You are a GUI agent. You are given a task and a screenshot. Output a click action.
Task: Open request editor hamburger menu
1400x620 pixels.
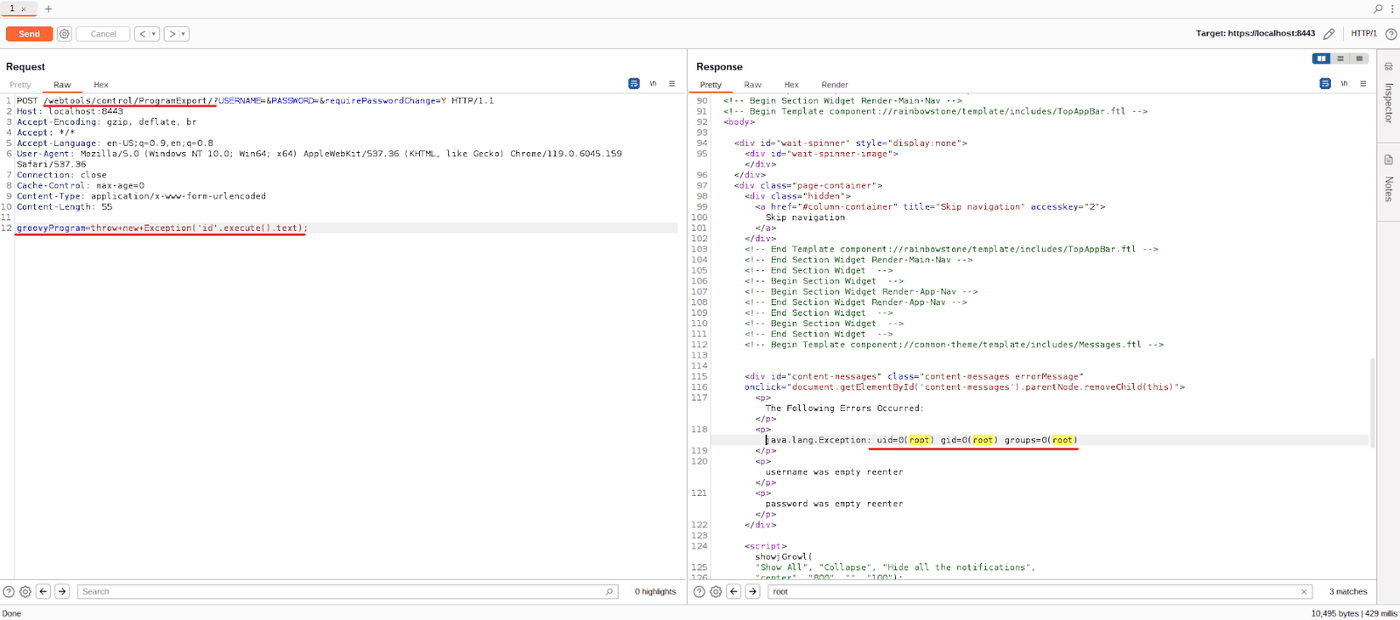[672, 84]
